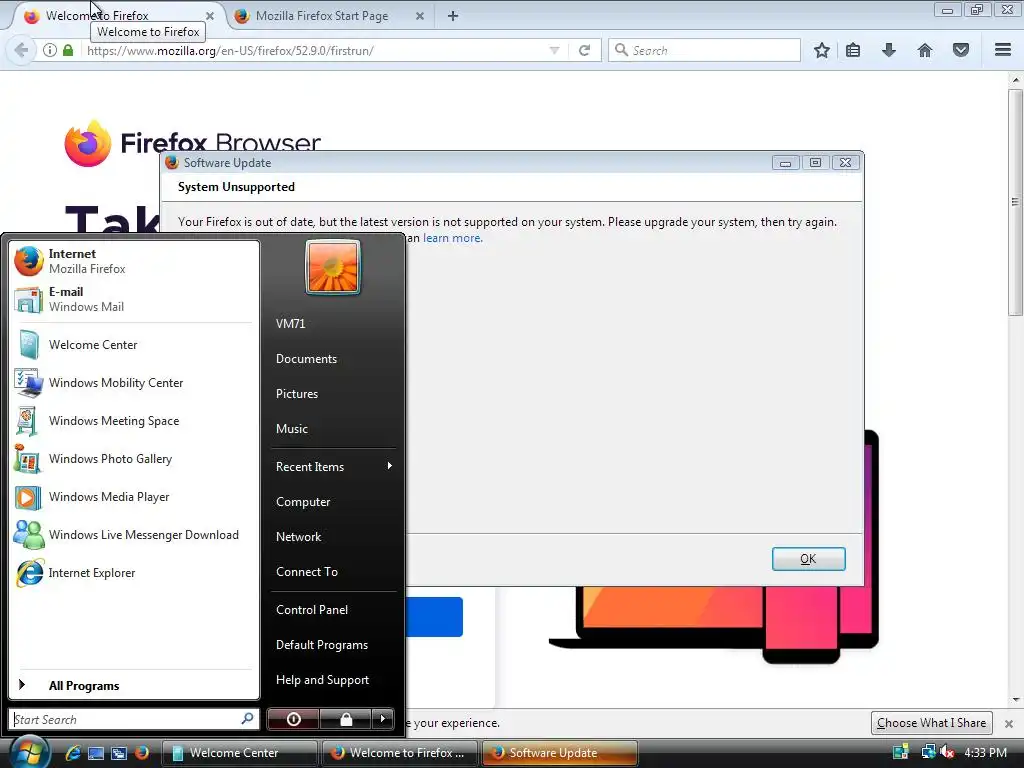1024x768 pixels.
Task: Open the shutdown options arrow menu
Action: (383, 719)
